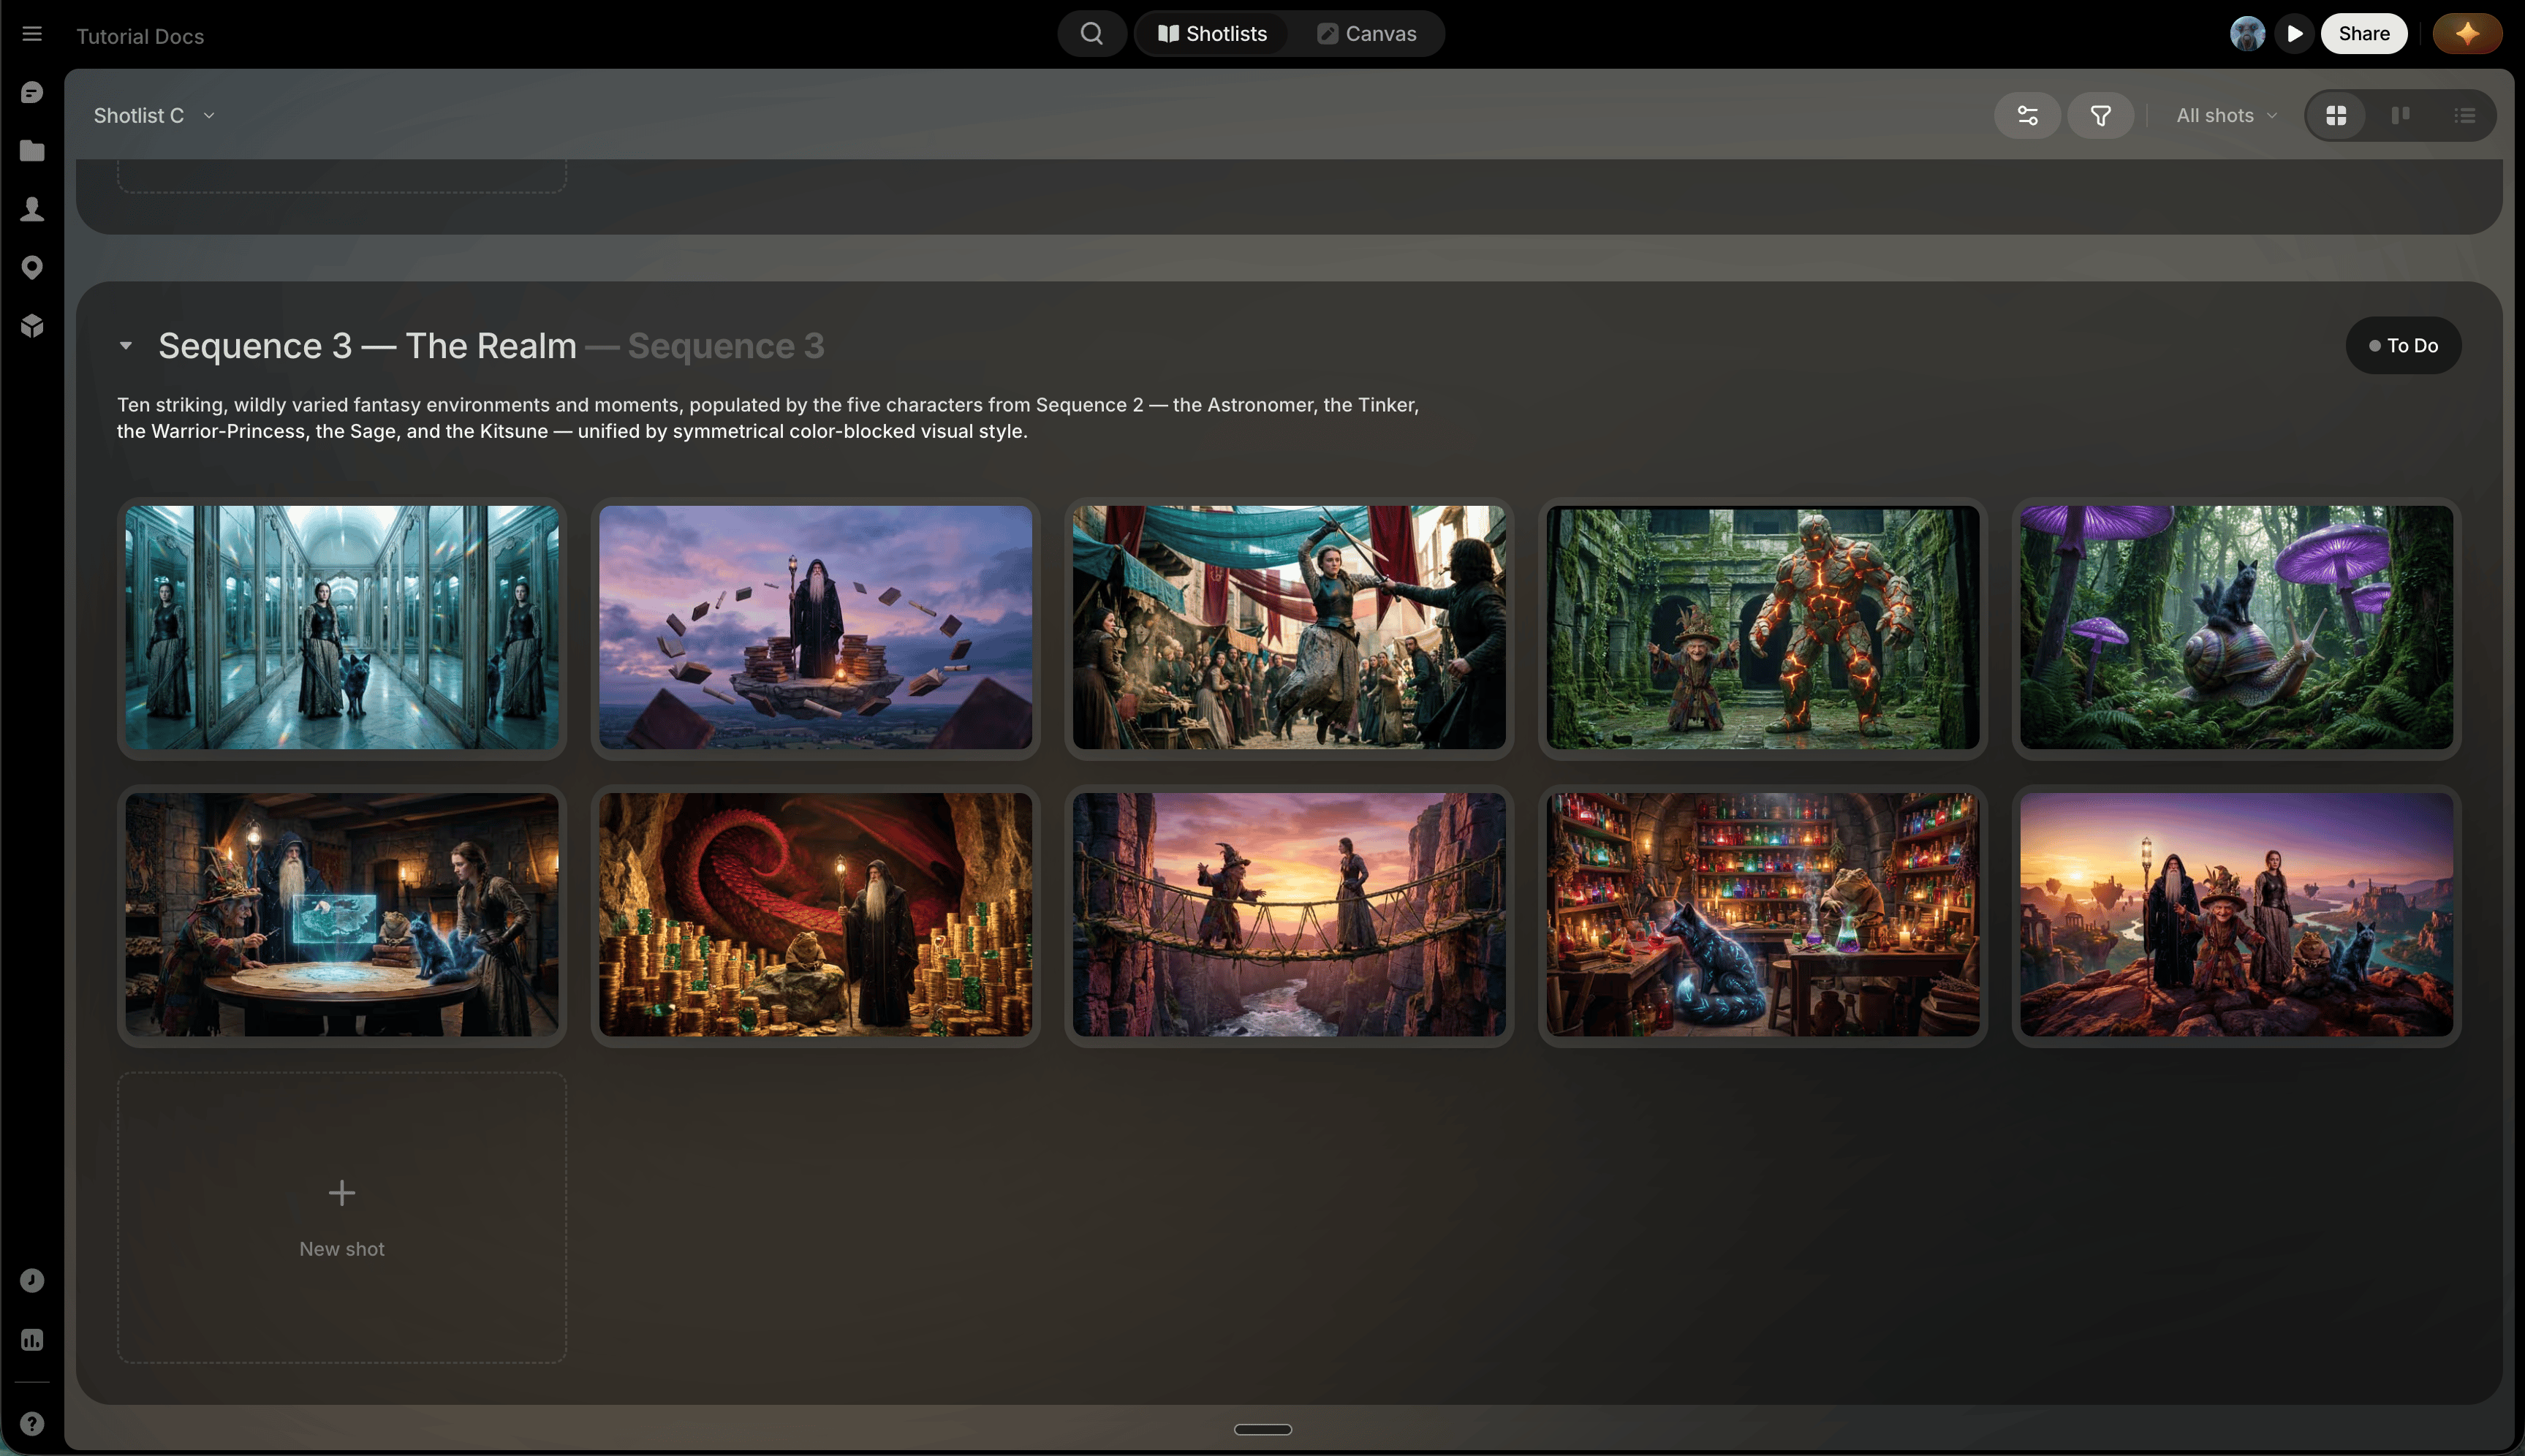Open the rope bridge sunset shot
The height and width of the screenshot is (1456, 2525).
tap(1289, 915)
